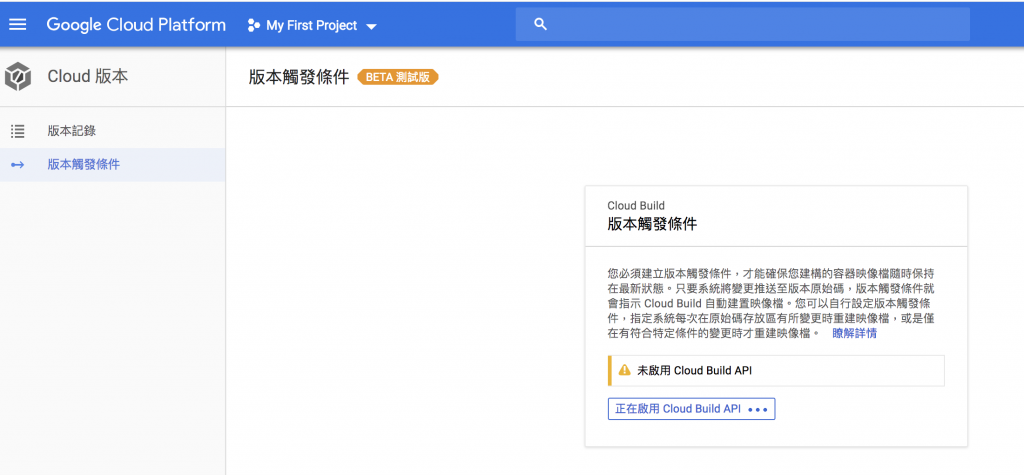Click the Cloud Build product icon

(x=18, y=76)
